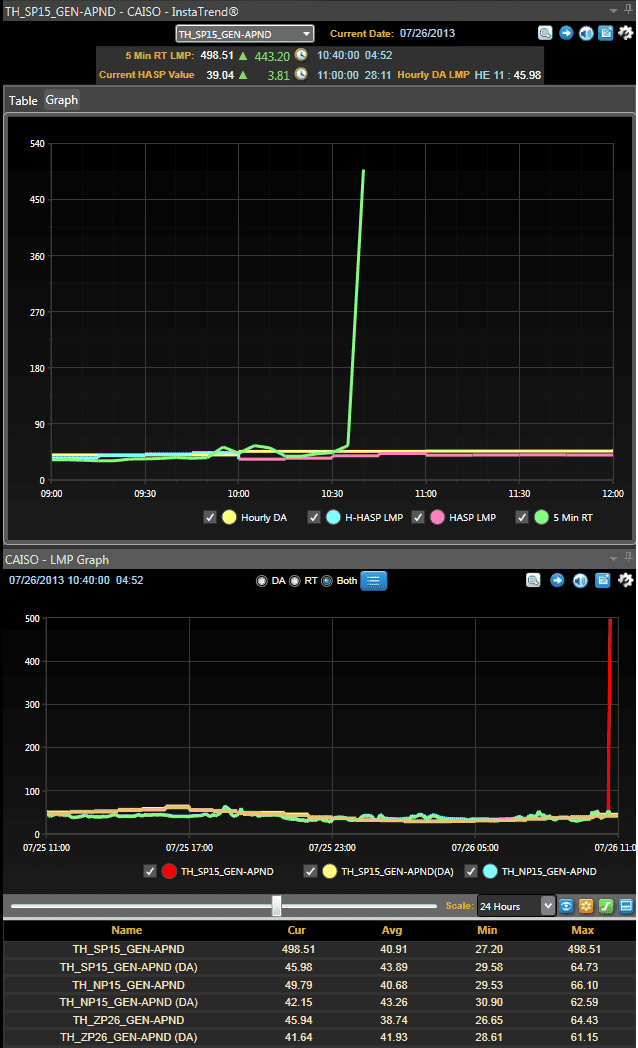638x1048 pixels.
Task: Open the InstaTrend panel title dropdown arrow
Action: pos(613,11)
